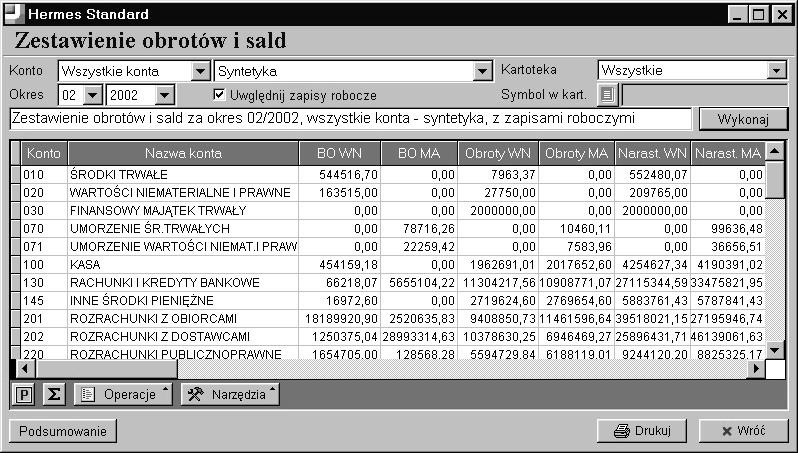
Task: Click the value 18189920,90 cell
Action: click(x=339, y=319)
